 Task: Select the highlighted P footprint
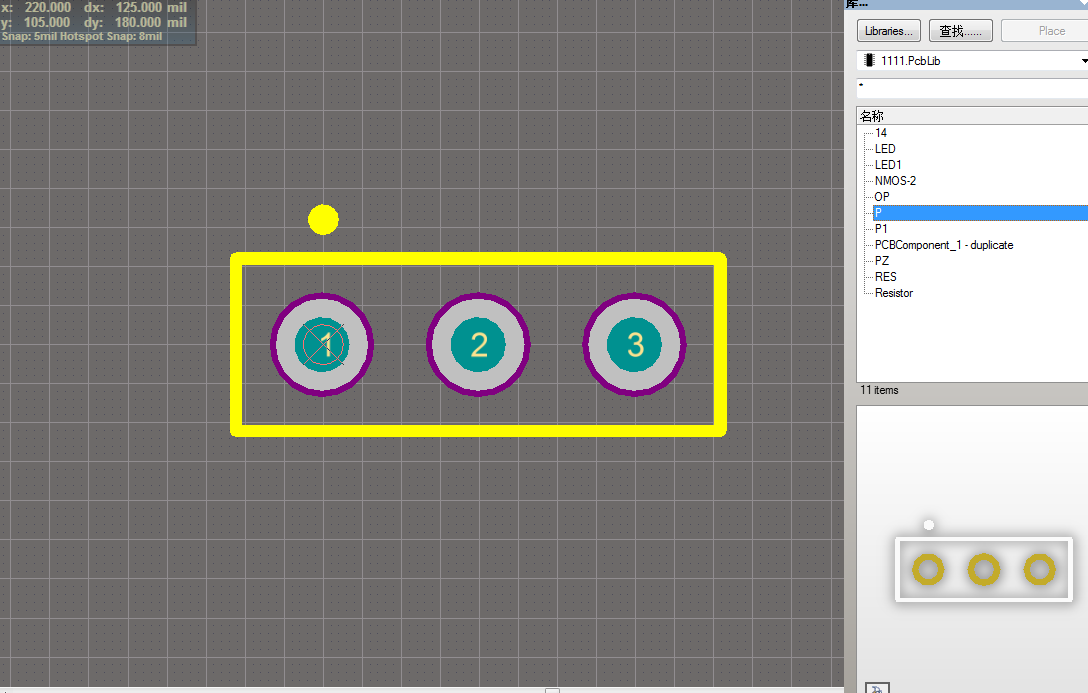pos(980,213)
